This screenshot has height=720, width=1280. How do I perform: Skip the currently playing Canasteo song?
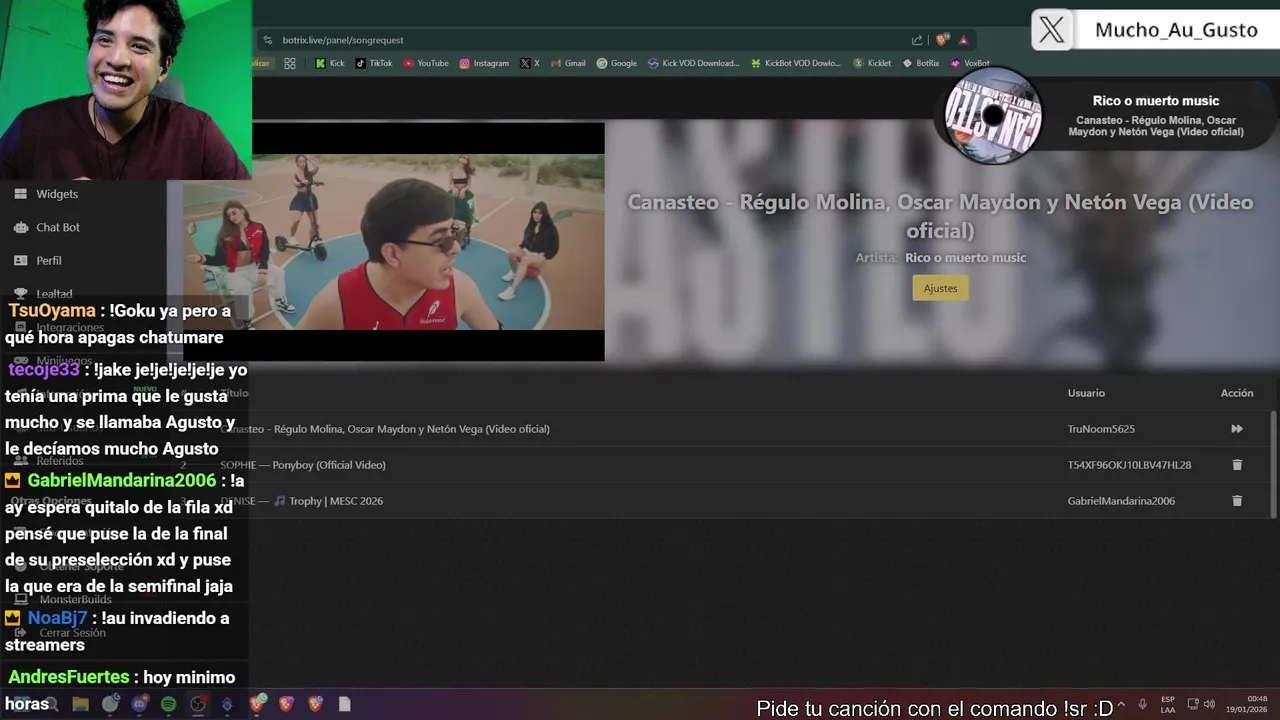[x=1237, y=429]
